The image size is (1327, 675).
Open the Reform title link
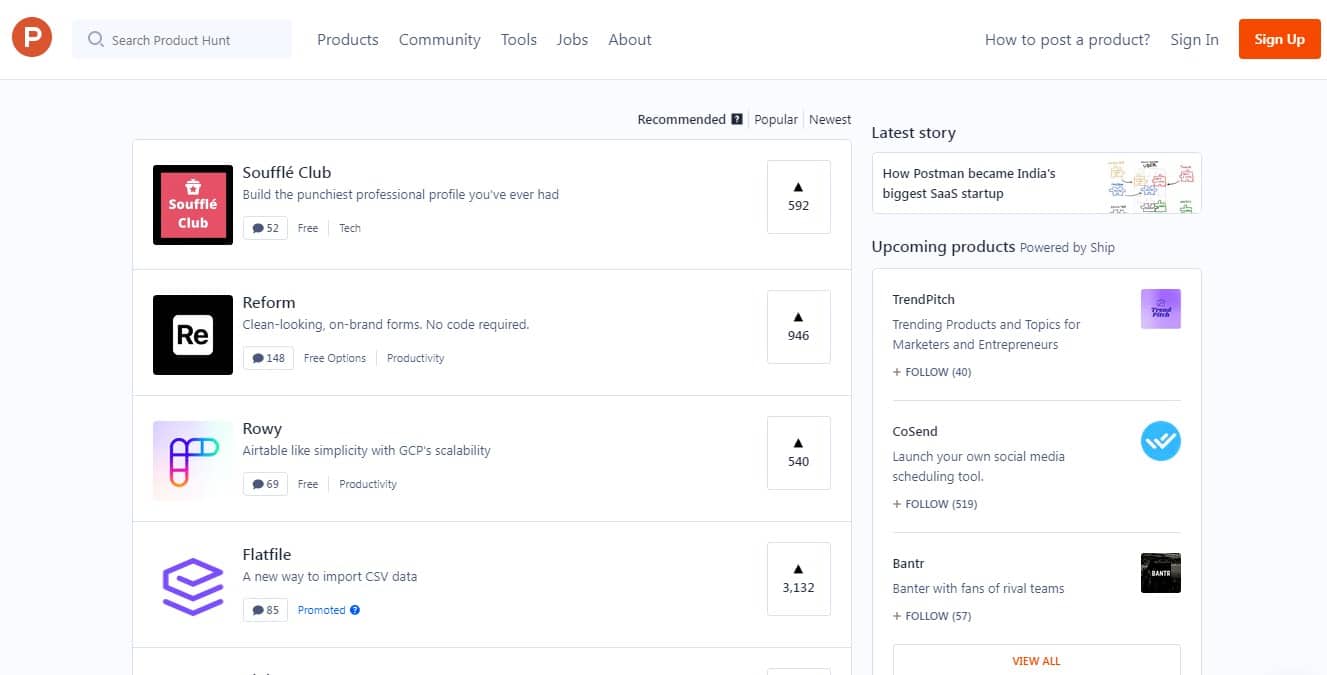(x=269, y=302)
